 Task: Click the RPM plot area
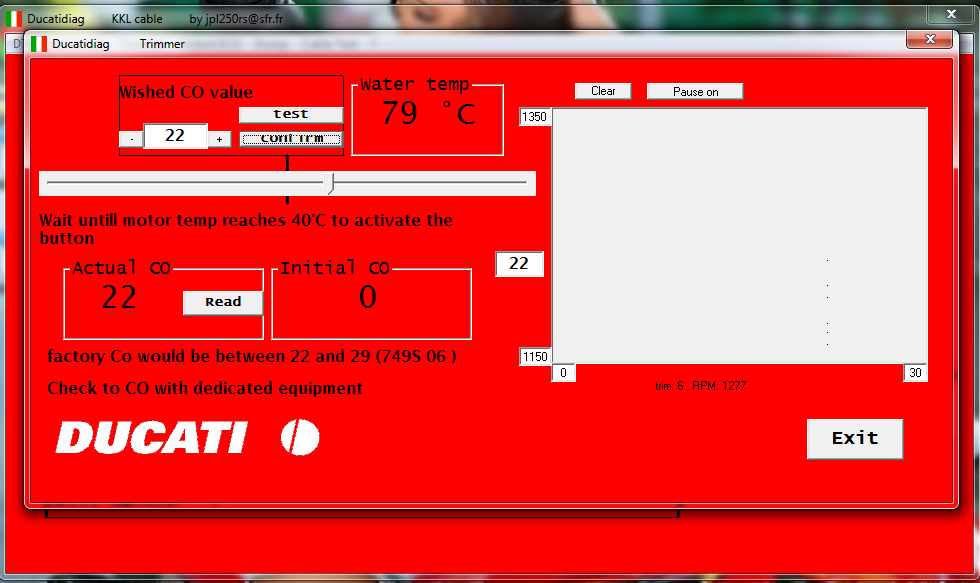click(739, 236)
